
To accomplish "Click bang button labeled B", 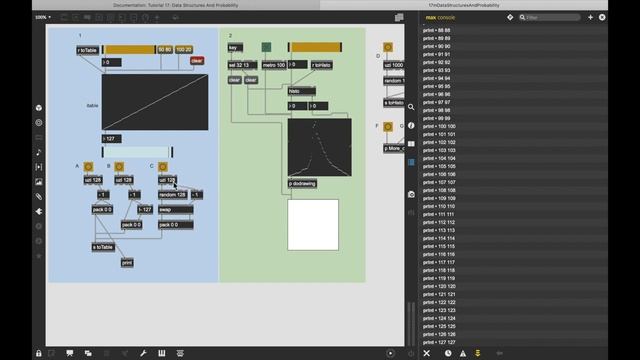I will coord(119,167).
